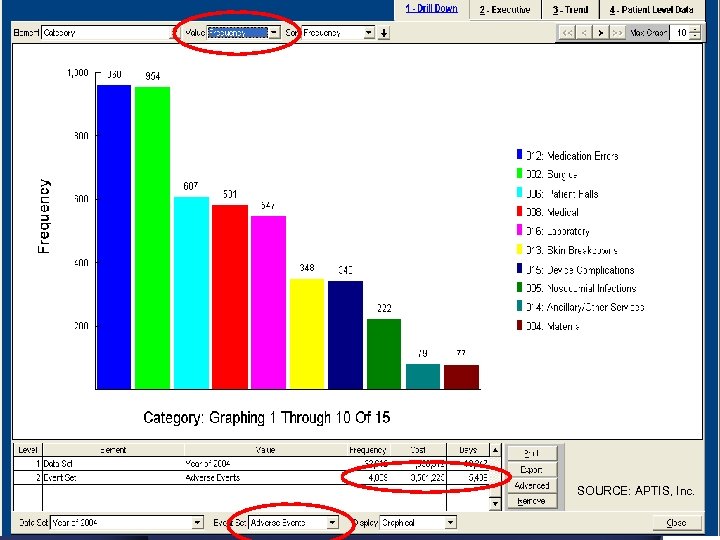Switch to the 1 - Drill Down tab
The image size is (720, 540).
point(432,9)
